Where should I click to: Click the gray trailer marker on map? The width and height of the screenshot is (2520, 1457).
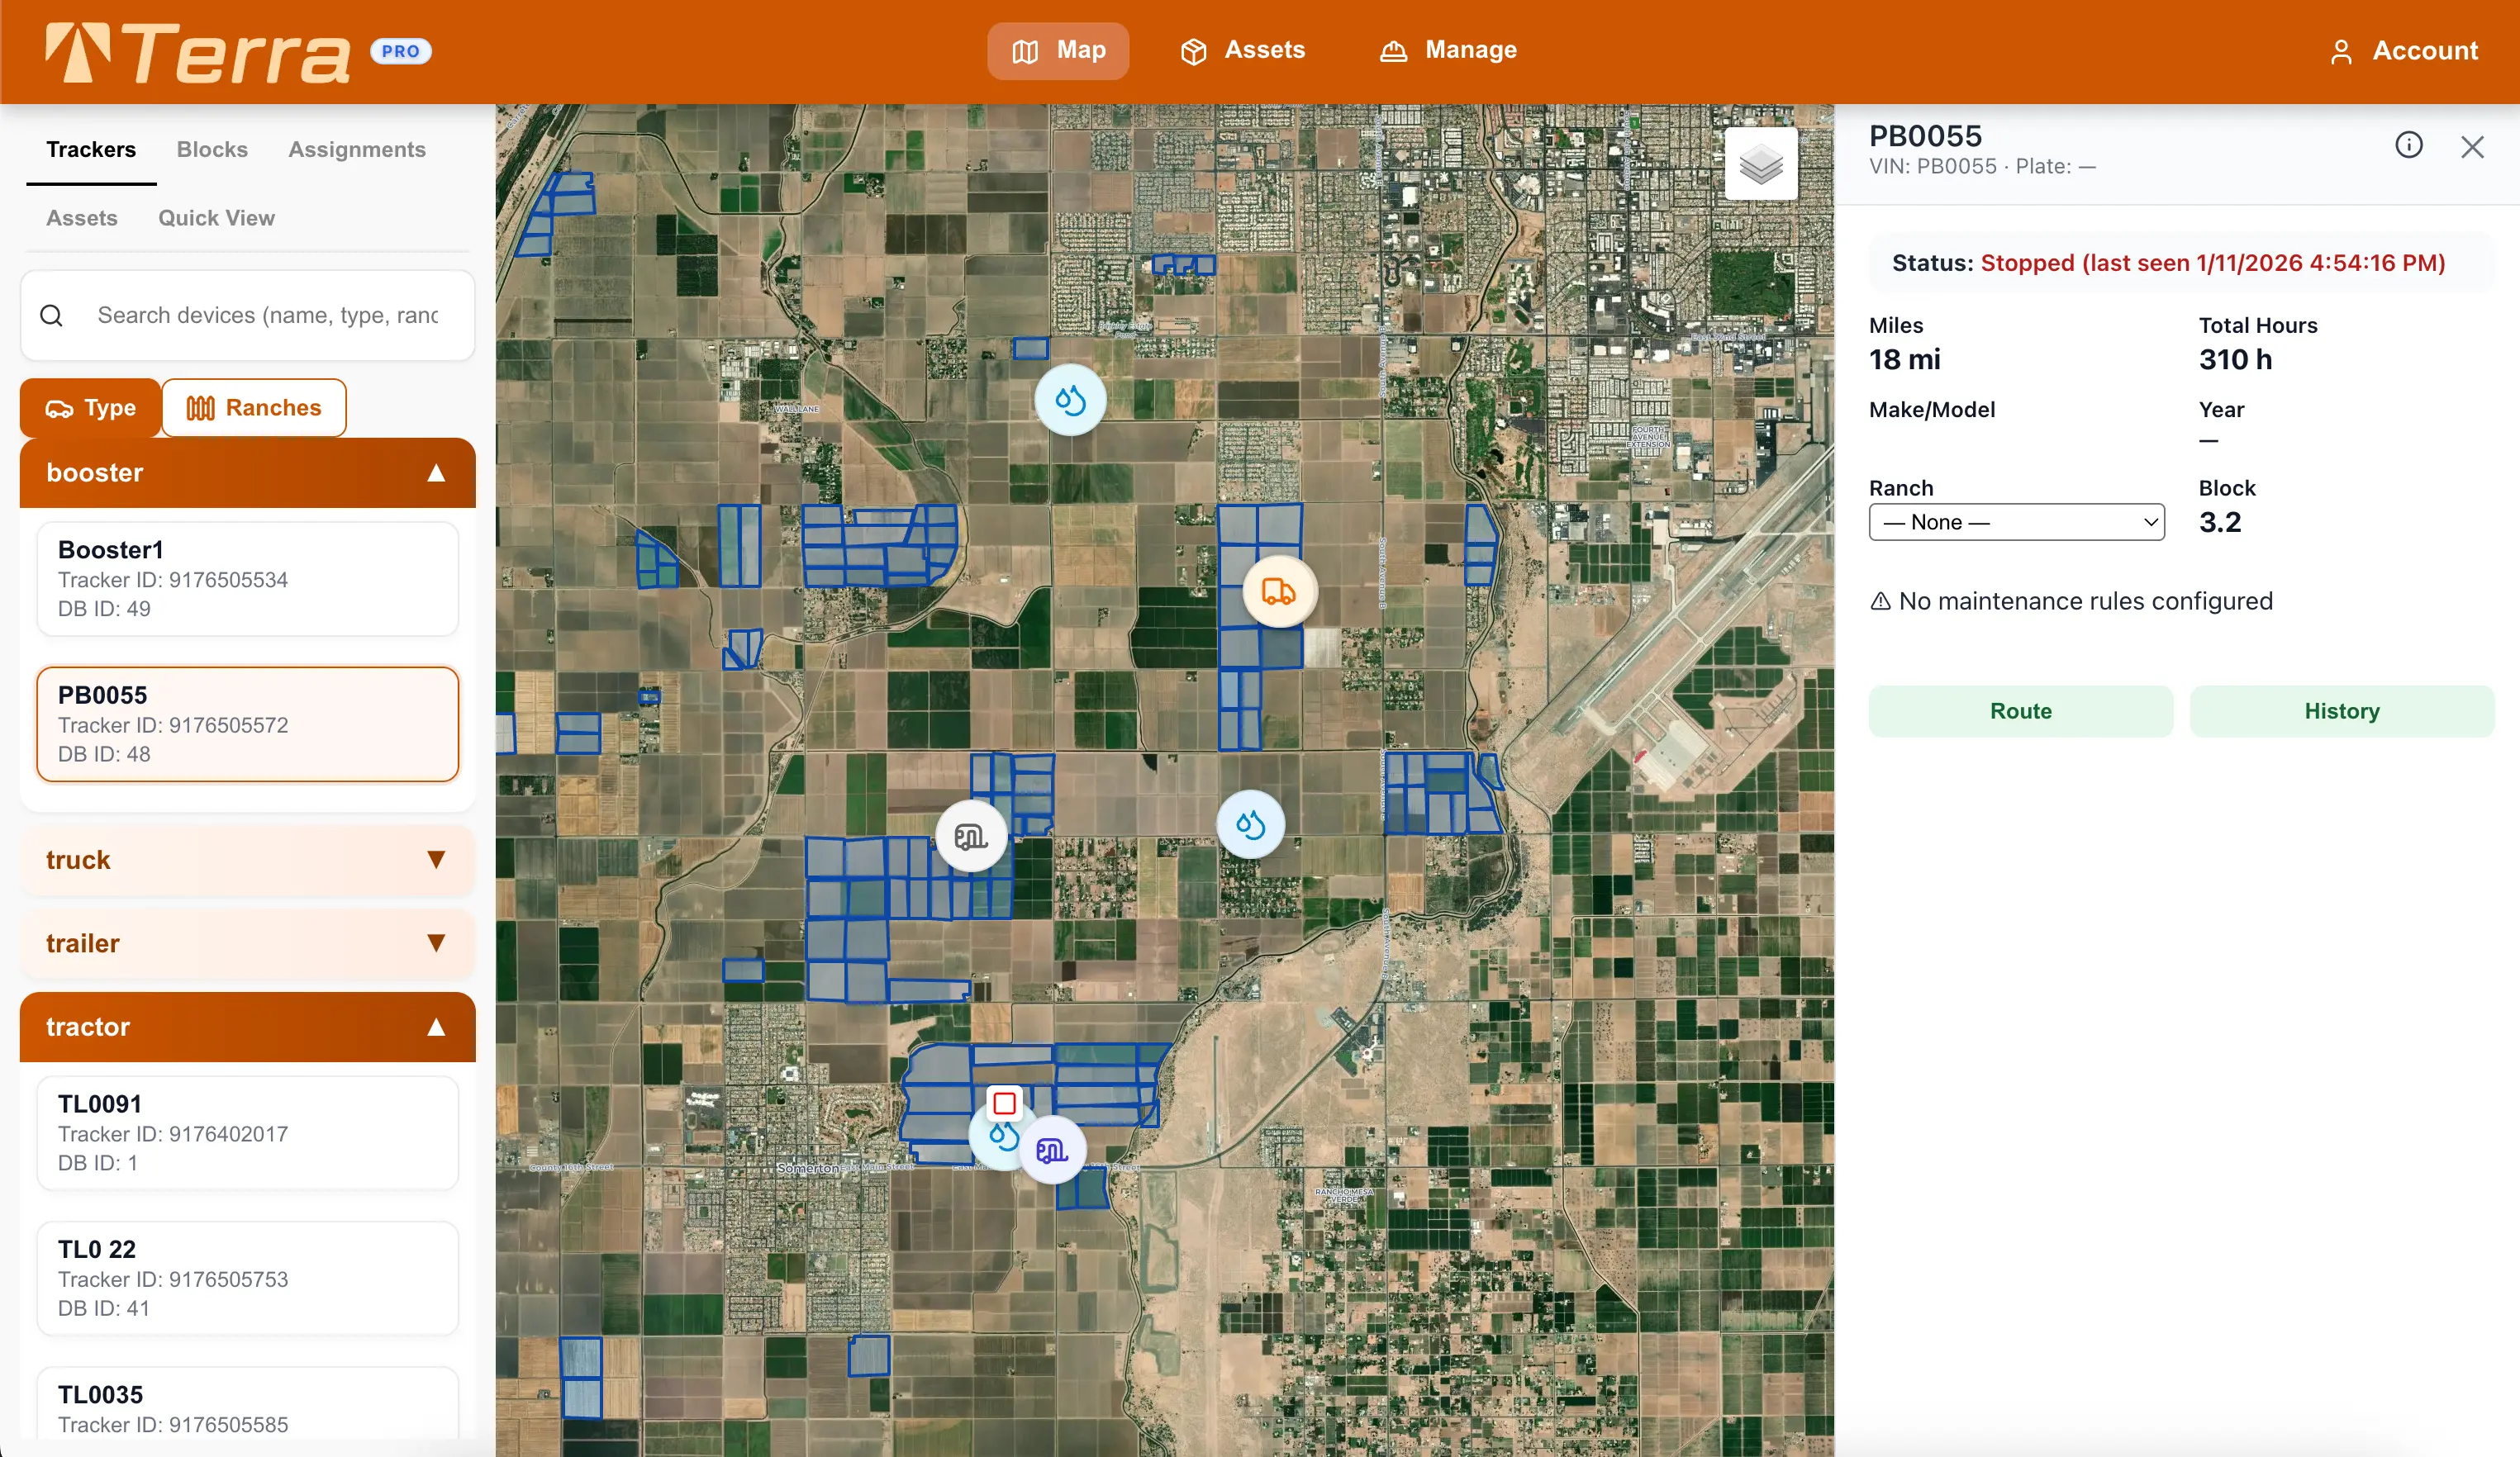970,836
